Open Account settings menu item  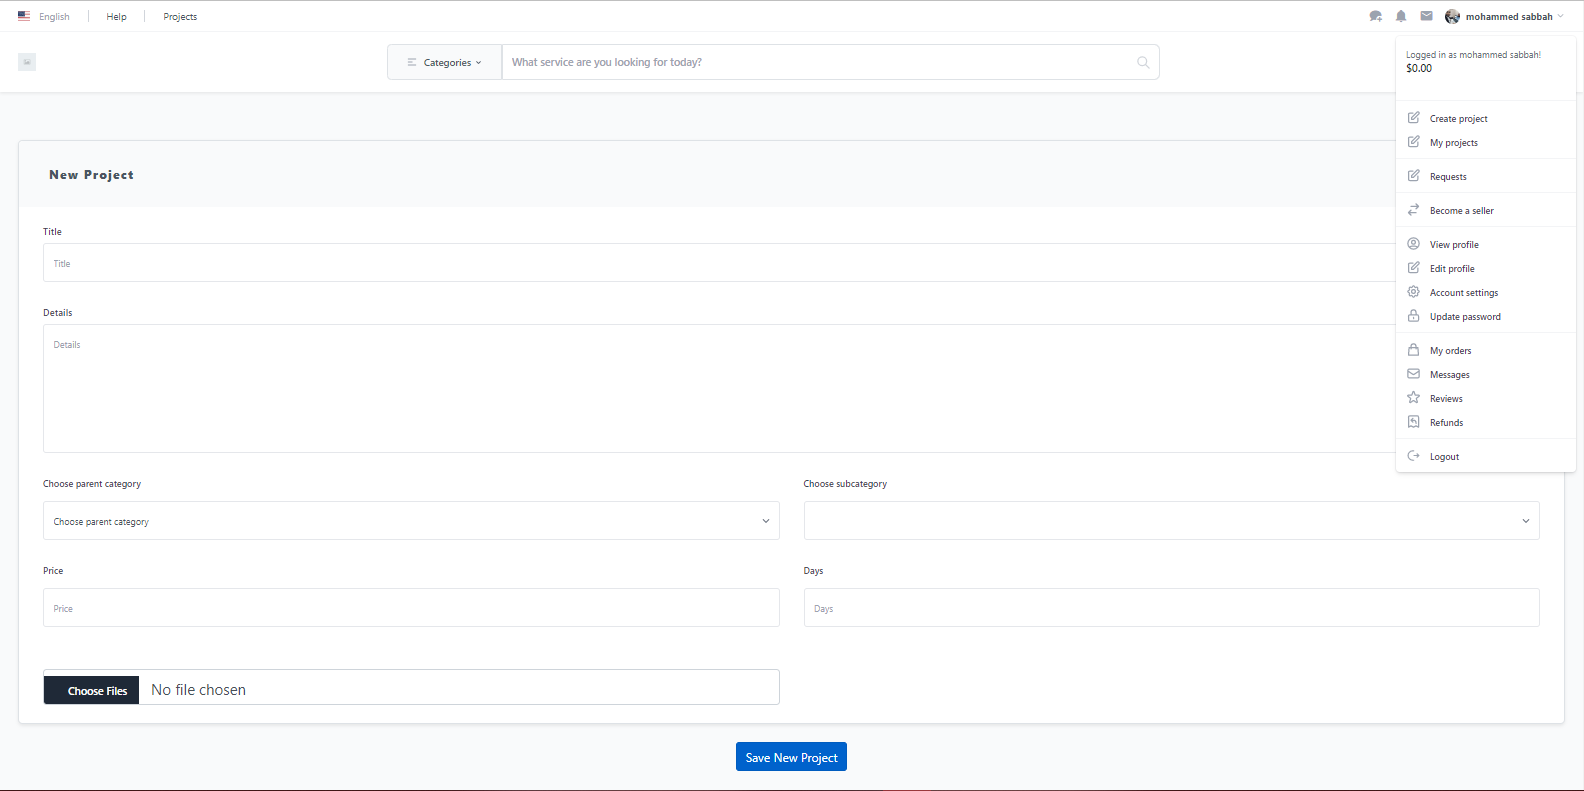click(x=1463, y=293)
